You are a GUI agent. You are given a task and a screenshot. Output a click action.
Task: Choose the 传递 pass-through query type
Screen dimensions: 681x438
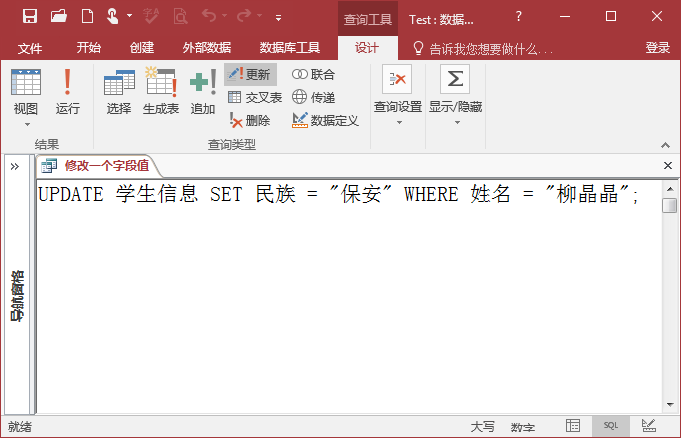point(313,97)
